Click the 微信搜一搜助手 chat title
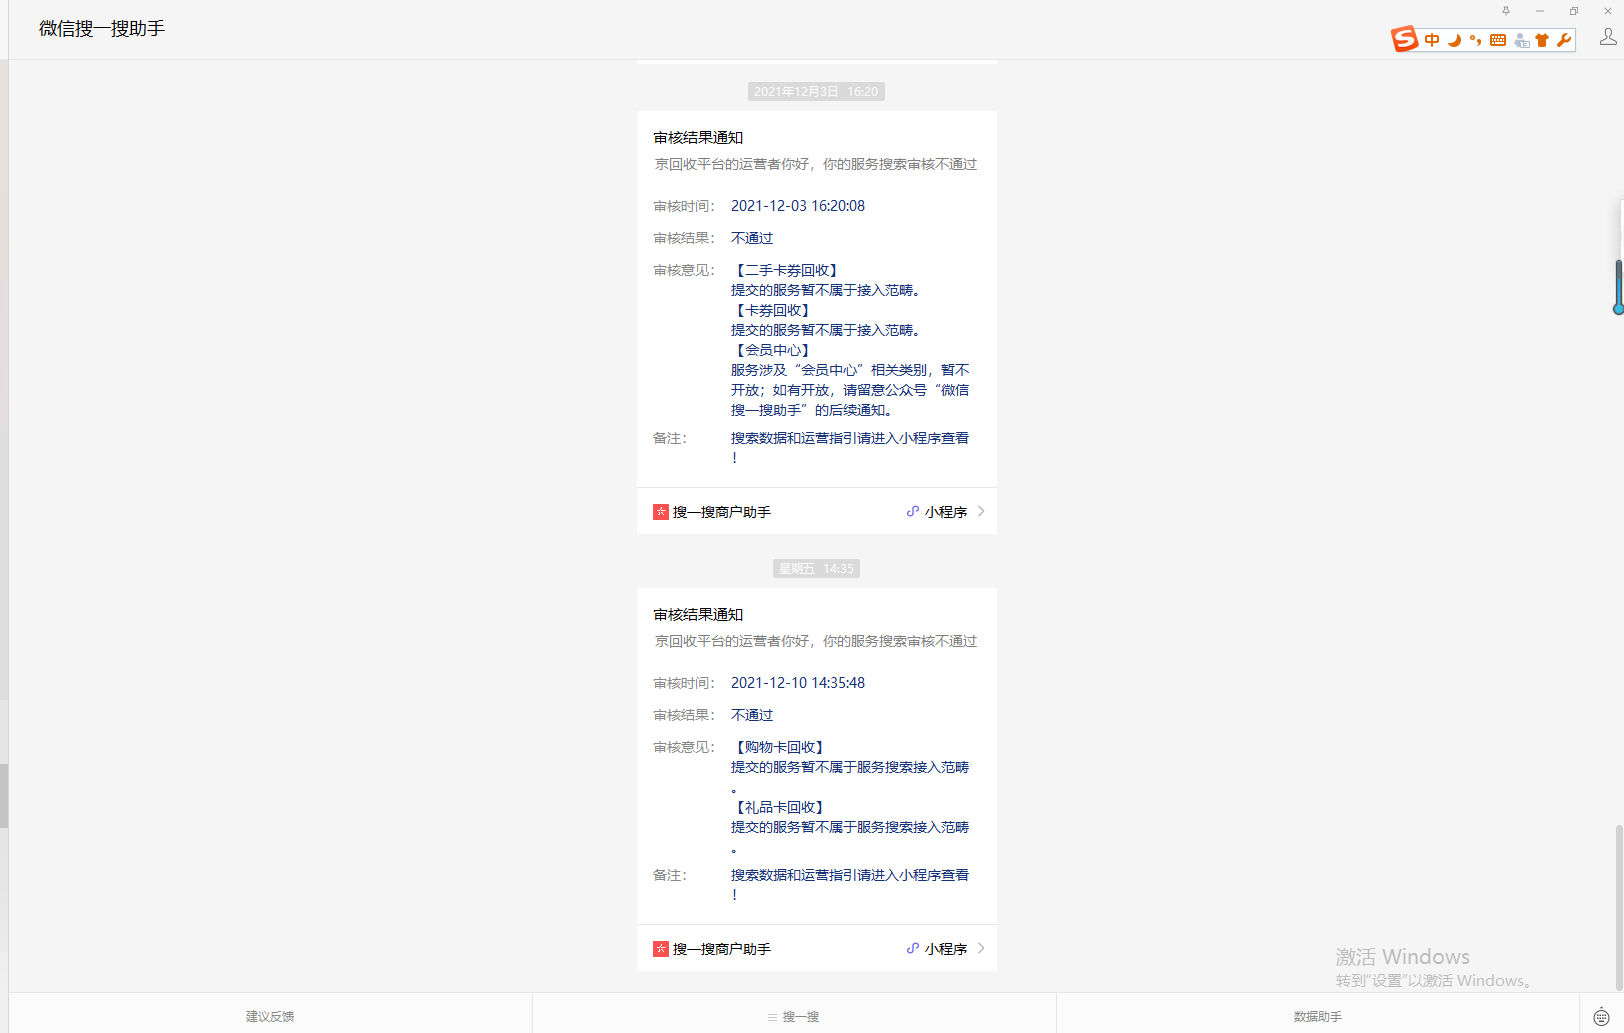This screenshot has width=1624, height=1033. point(102,29)
